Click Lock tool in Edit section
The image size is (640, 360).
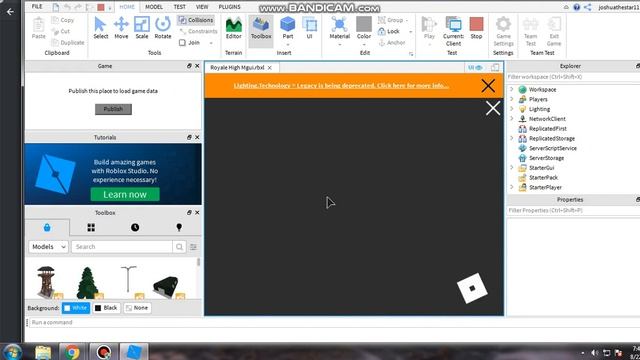[389, 31]
